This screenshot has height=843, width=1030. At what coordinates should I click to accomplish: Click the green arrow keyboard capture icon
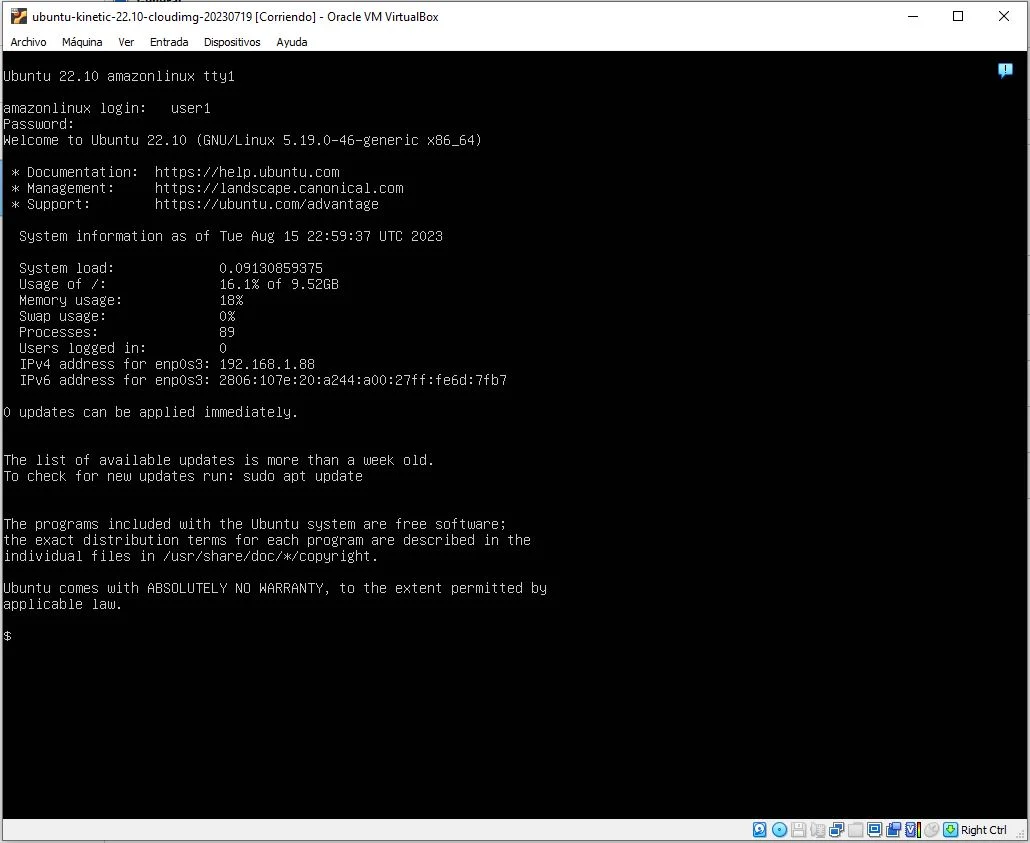point(951,830)
